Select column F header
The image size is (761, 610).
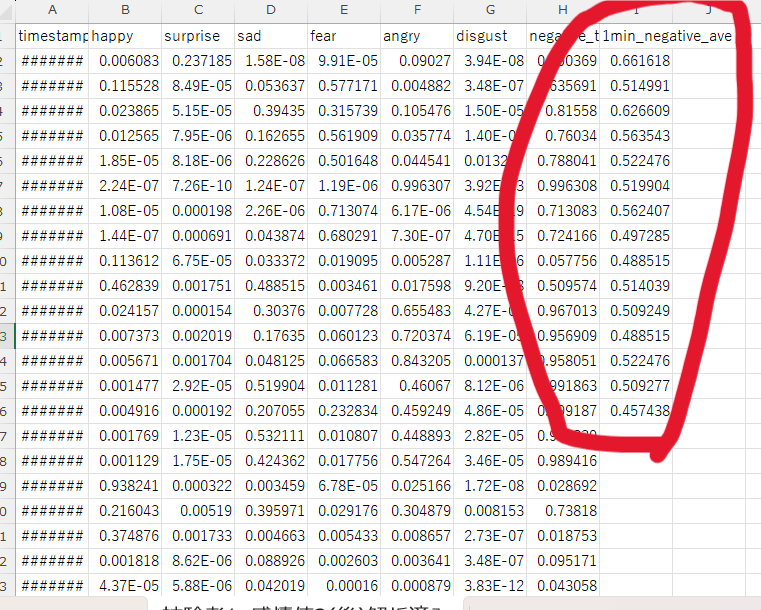coord(416,10)
